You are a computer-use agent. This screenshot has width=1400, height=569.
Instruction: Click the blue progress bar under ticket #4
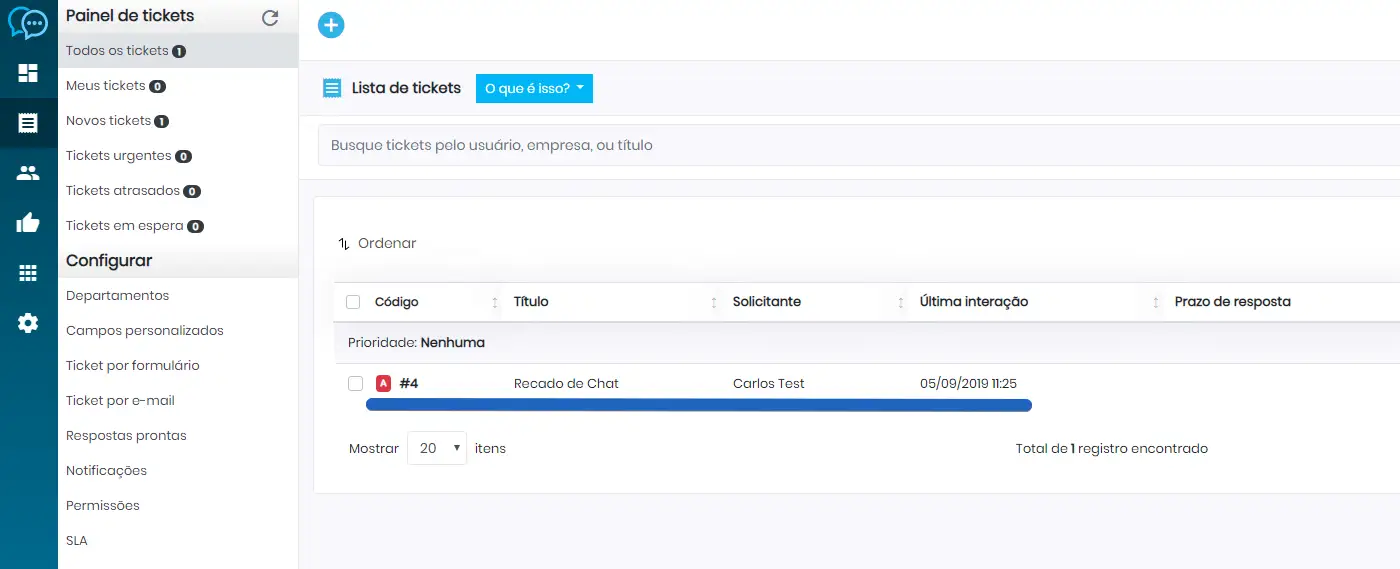tap(698, 405)
